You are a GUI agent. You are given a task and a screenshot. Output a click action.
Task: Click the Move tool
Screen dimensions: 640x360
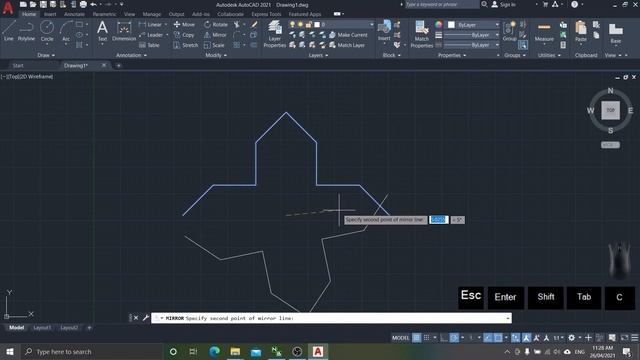pos(184,24)
